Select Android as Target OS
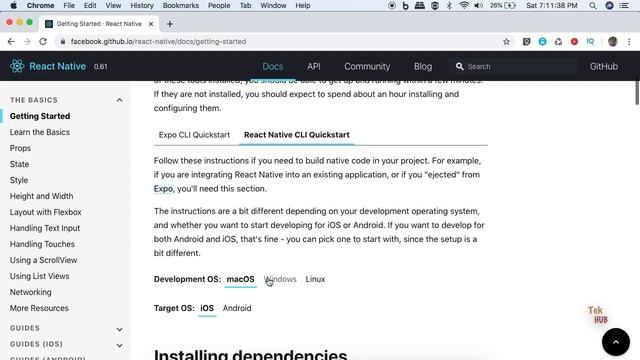This screenshot has width=640, height=360. tap(237, 308)
